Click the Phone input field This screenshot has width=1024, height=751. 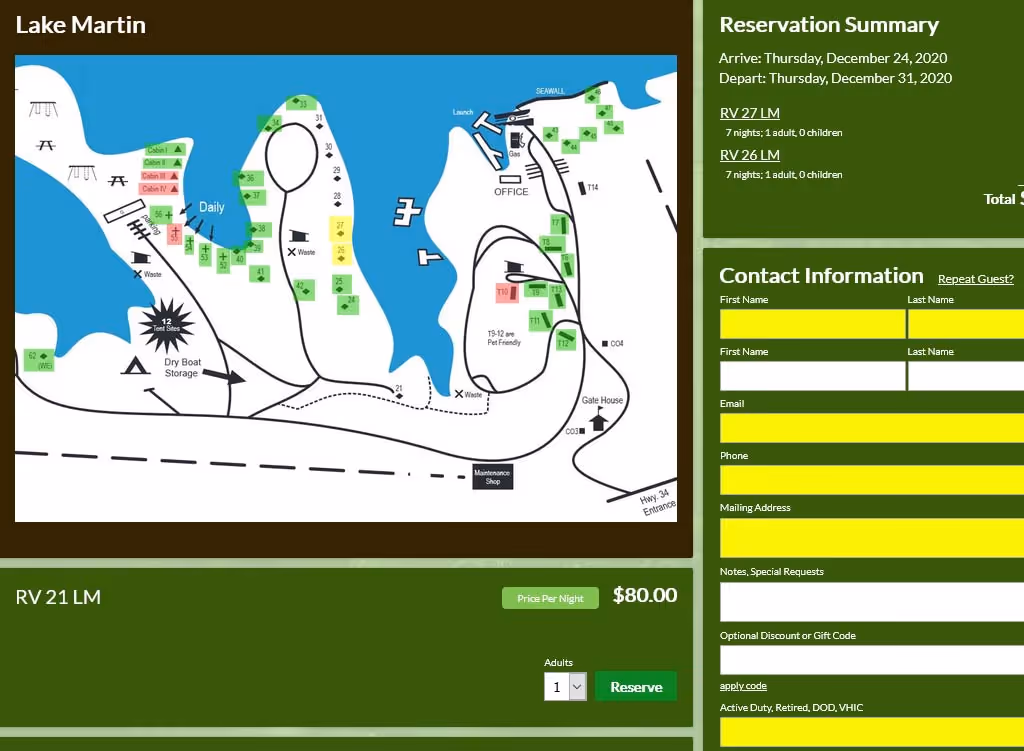tap(870, 480)
